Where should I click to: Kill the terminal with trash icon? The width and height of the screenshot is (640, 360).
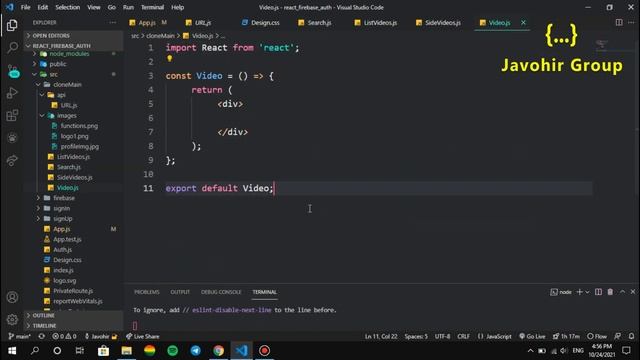pos(610,292)
